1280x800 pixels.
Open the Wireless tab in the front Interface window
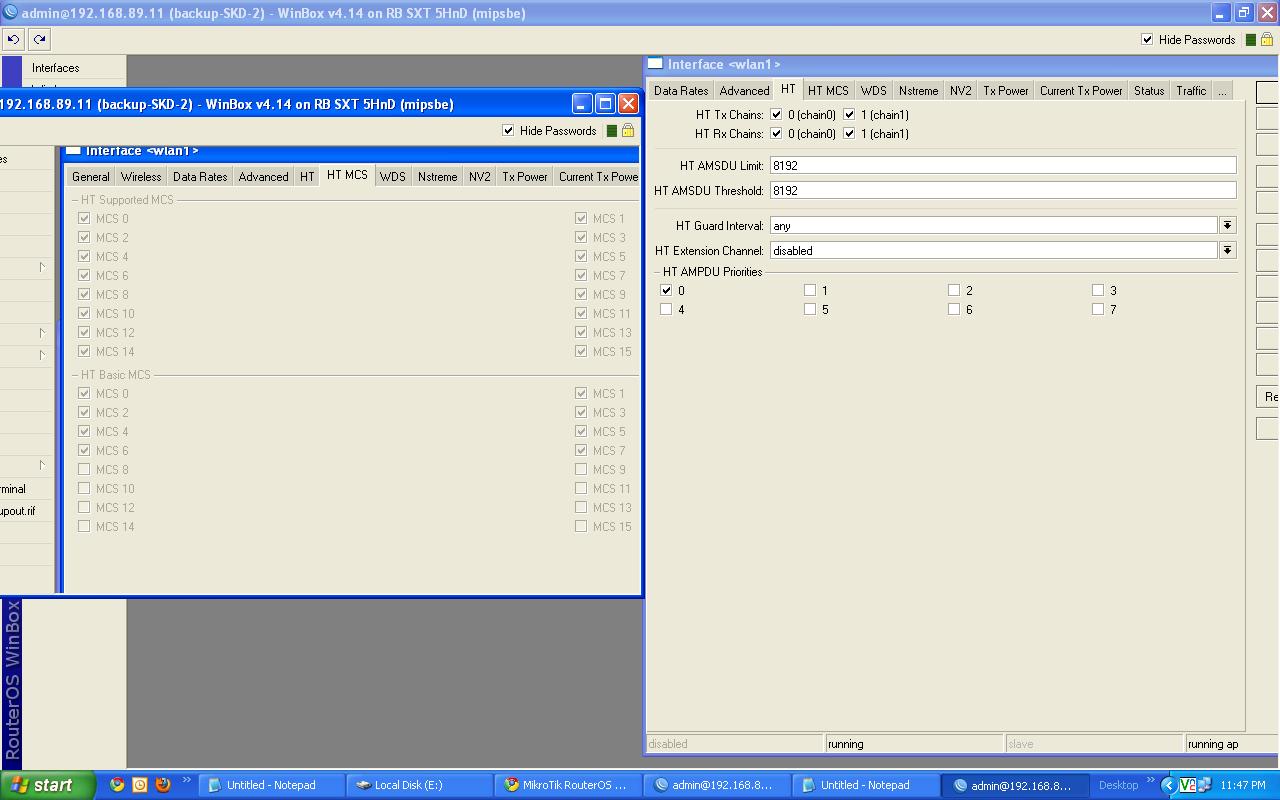tap(141, 177)
